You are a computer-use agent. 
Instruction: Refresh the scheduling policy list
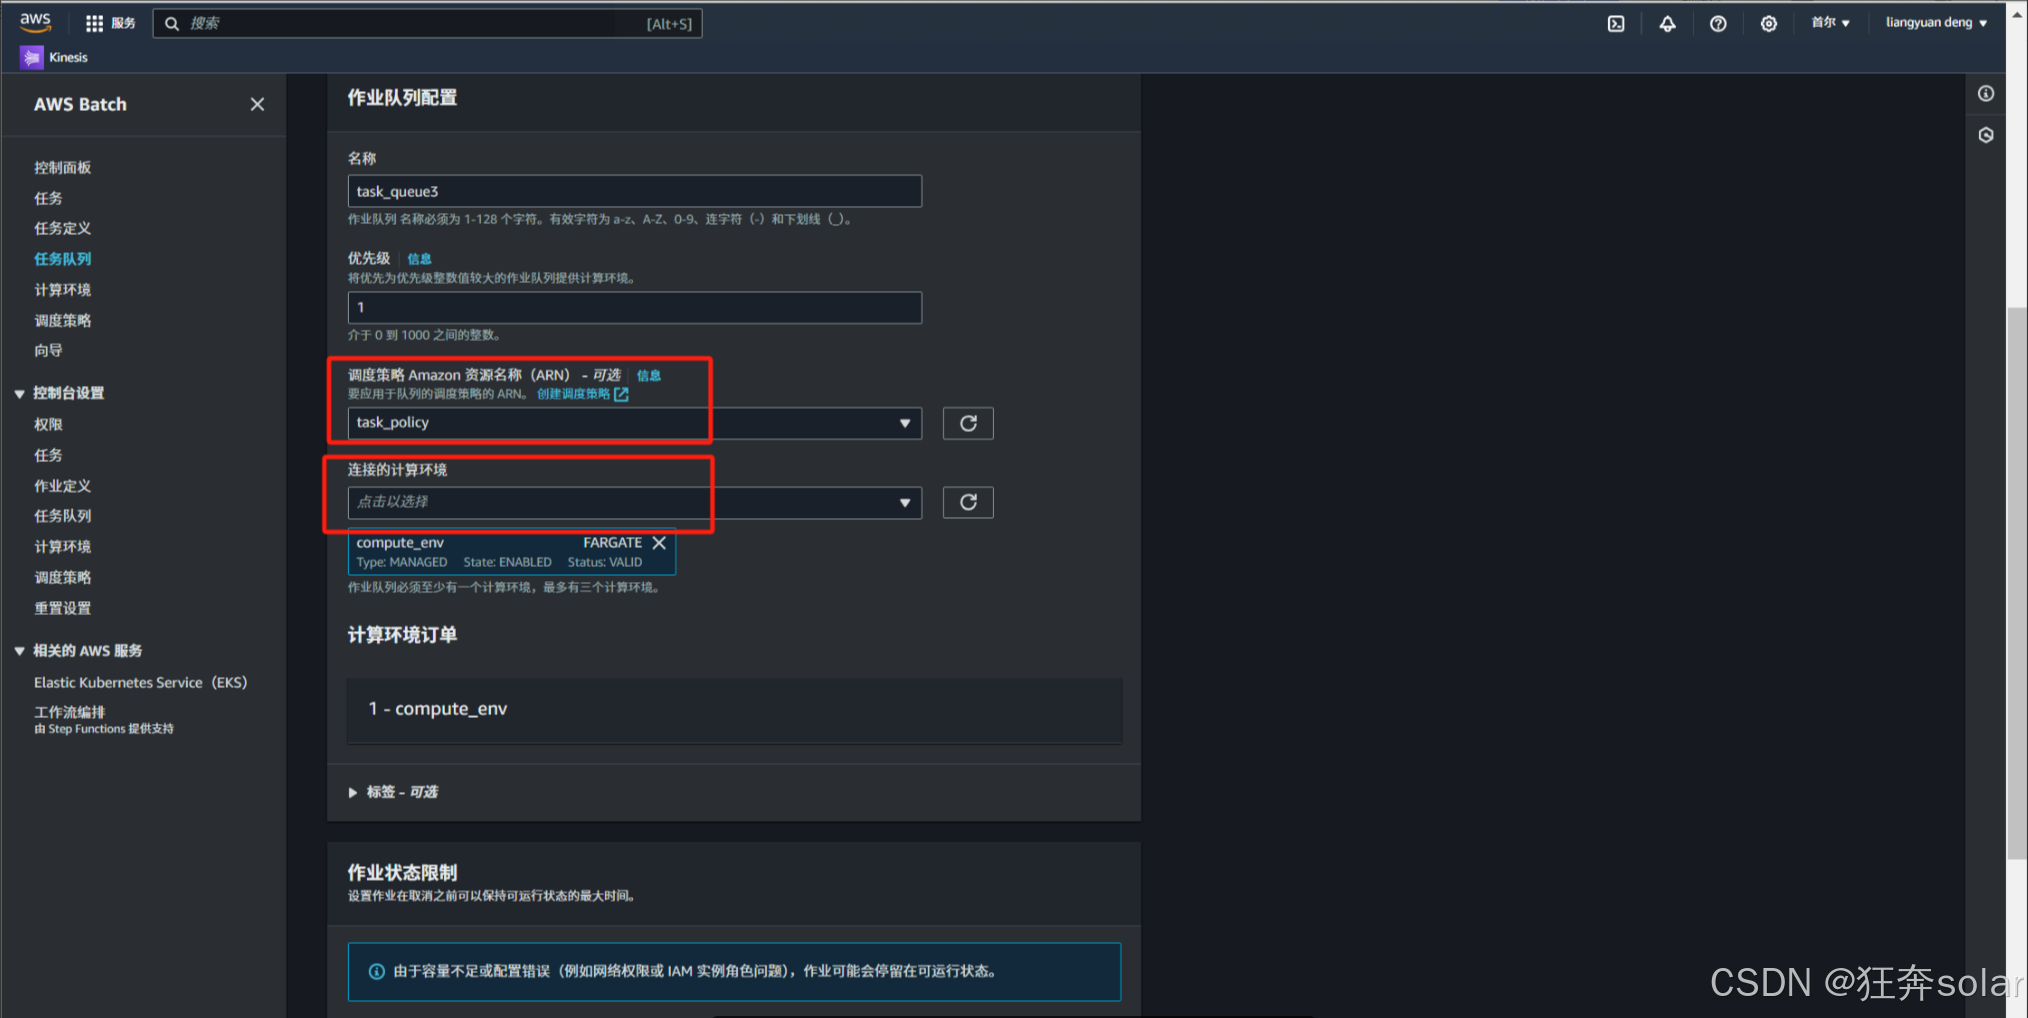click(x=968, y=423)
